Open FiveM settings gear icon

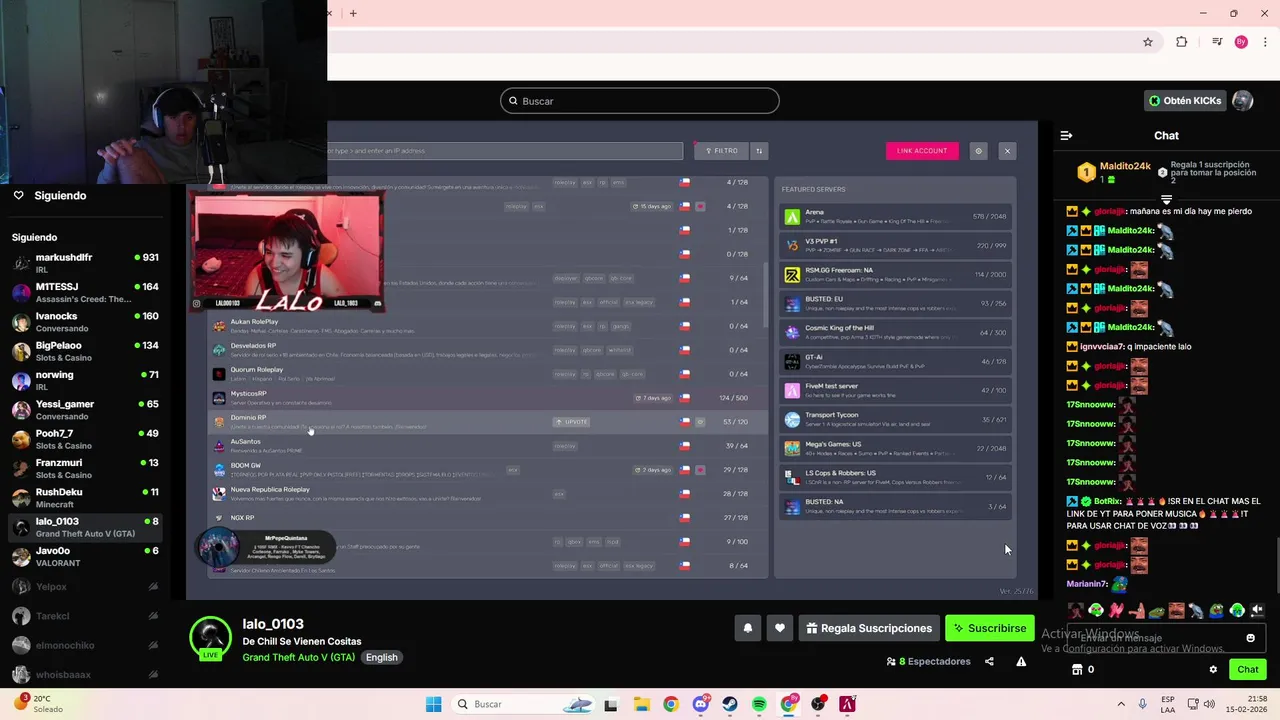(978, 151)
